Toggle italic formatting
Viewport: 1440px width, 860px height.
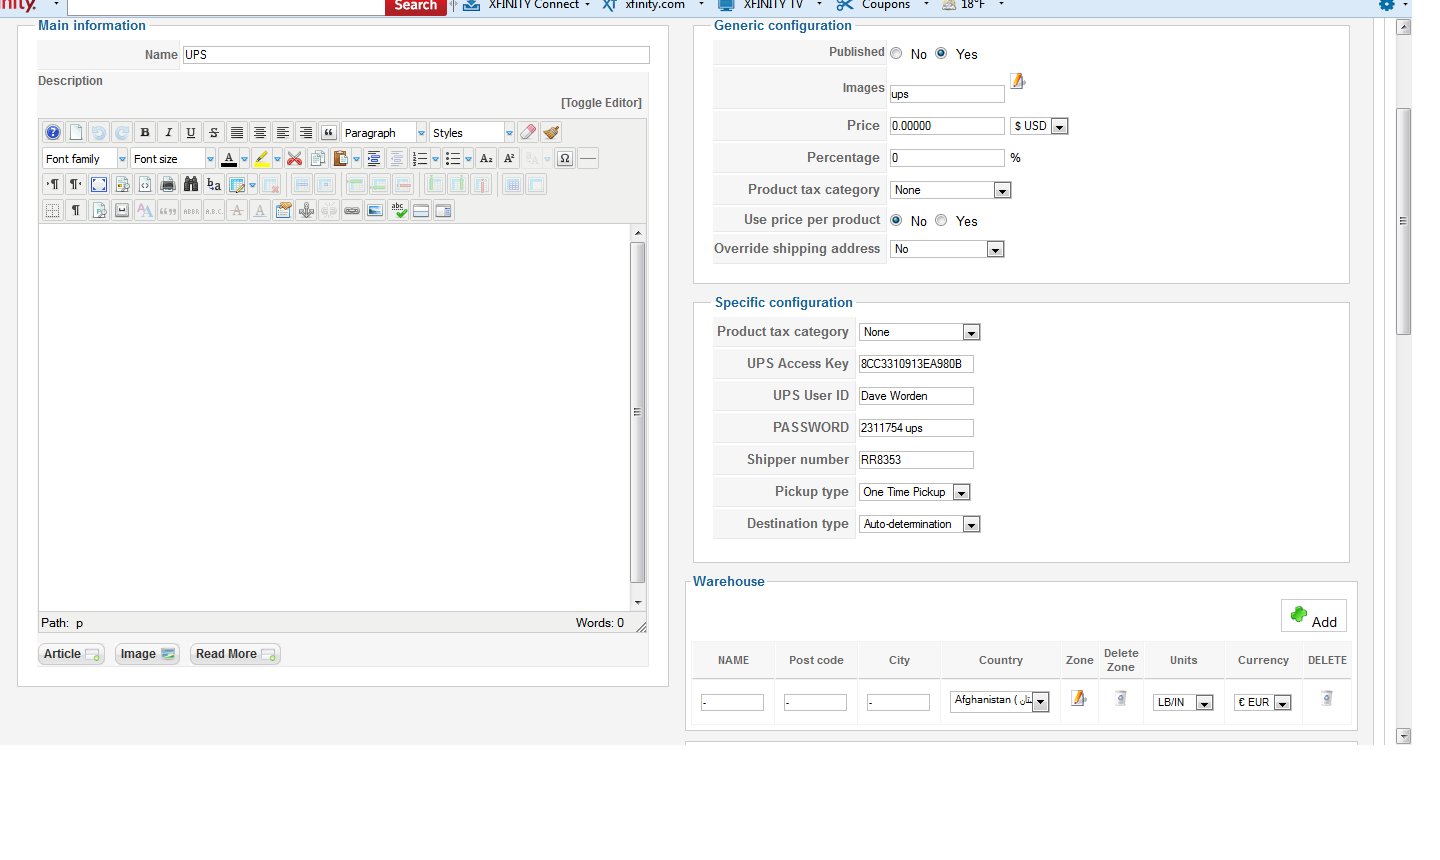tap(168, 132)
